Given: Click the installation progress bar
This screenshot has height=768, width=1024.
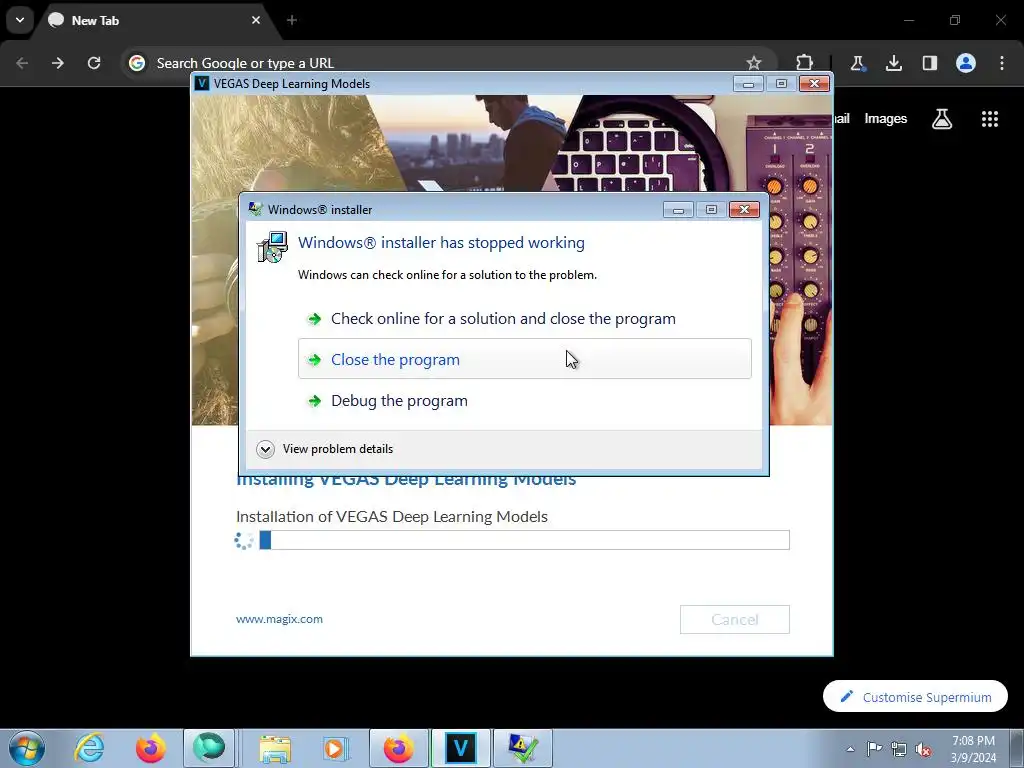Looking at the screenshot, I should click(524, 540).
